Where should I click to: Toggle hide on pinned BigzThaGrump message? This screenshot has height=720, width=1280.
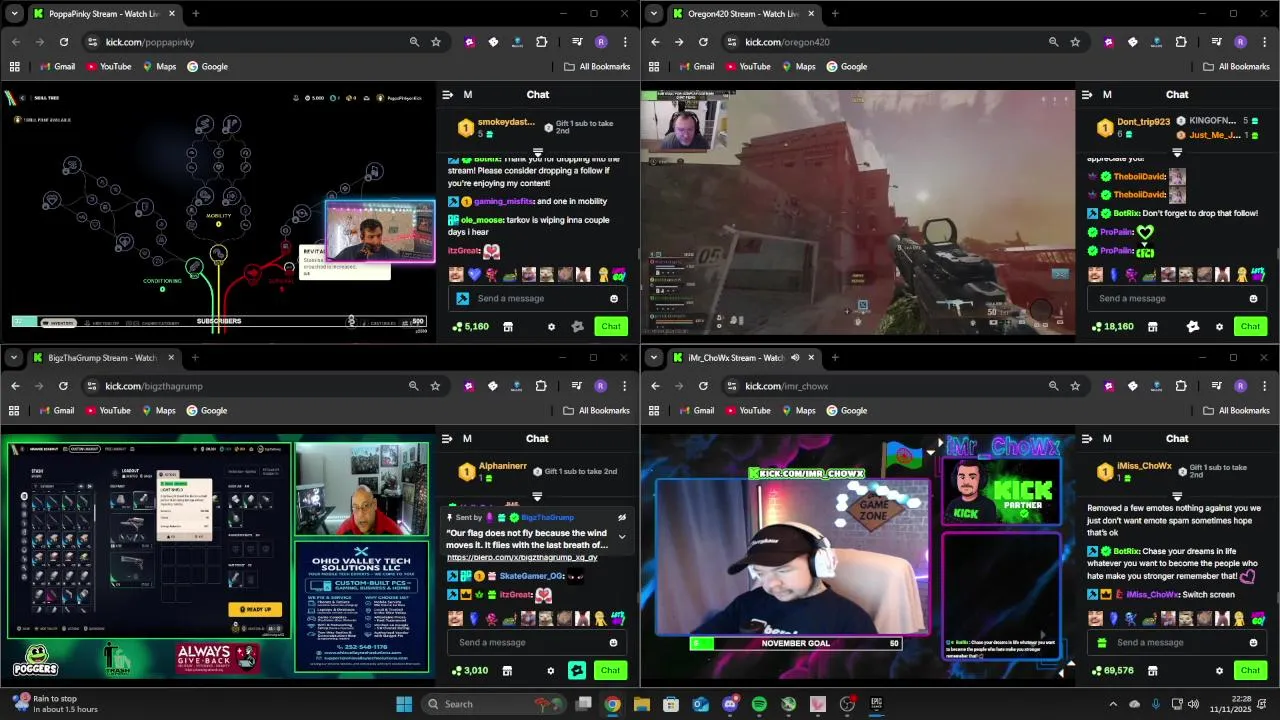tap(621, 518)
